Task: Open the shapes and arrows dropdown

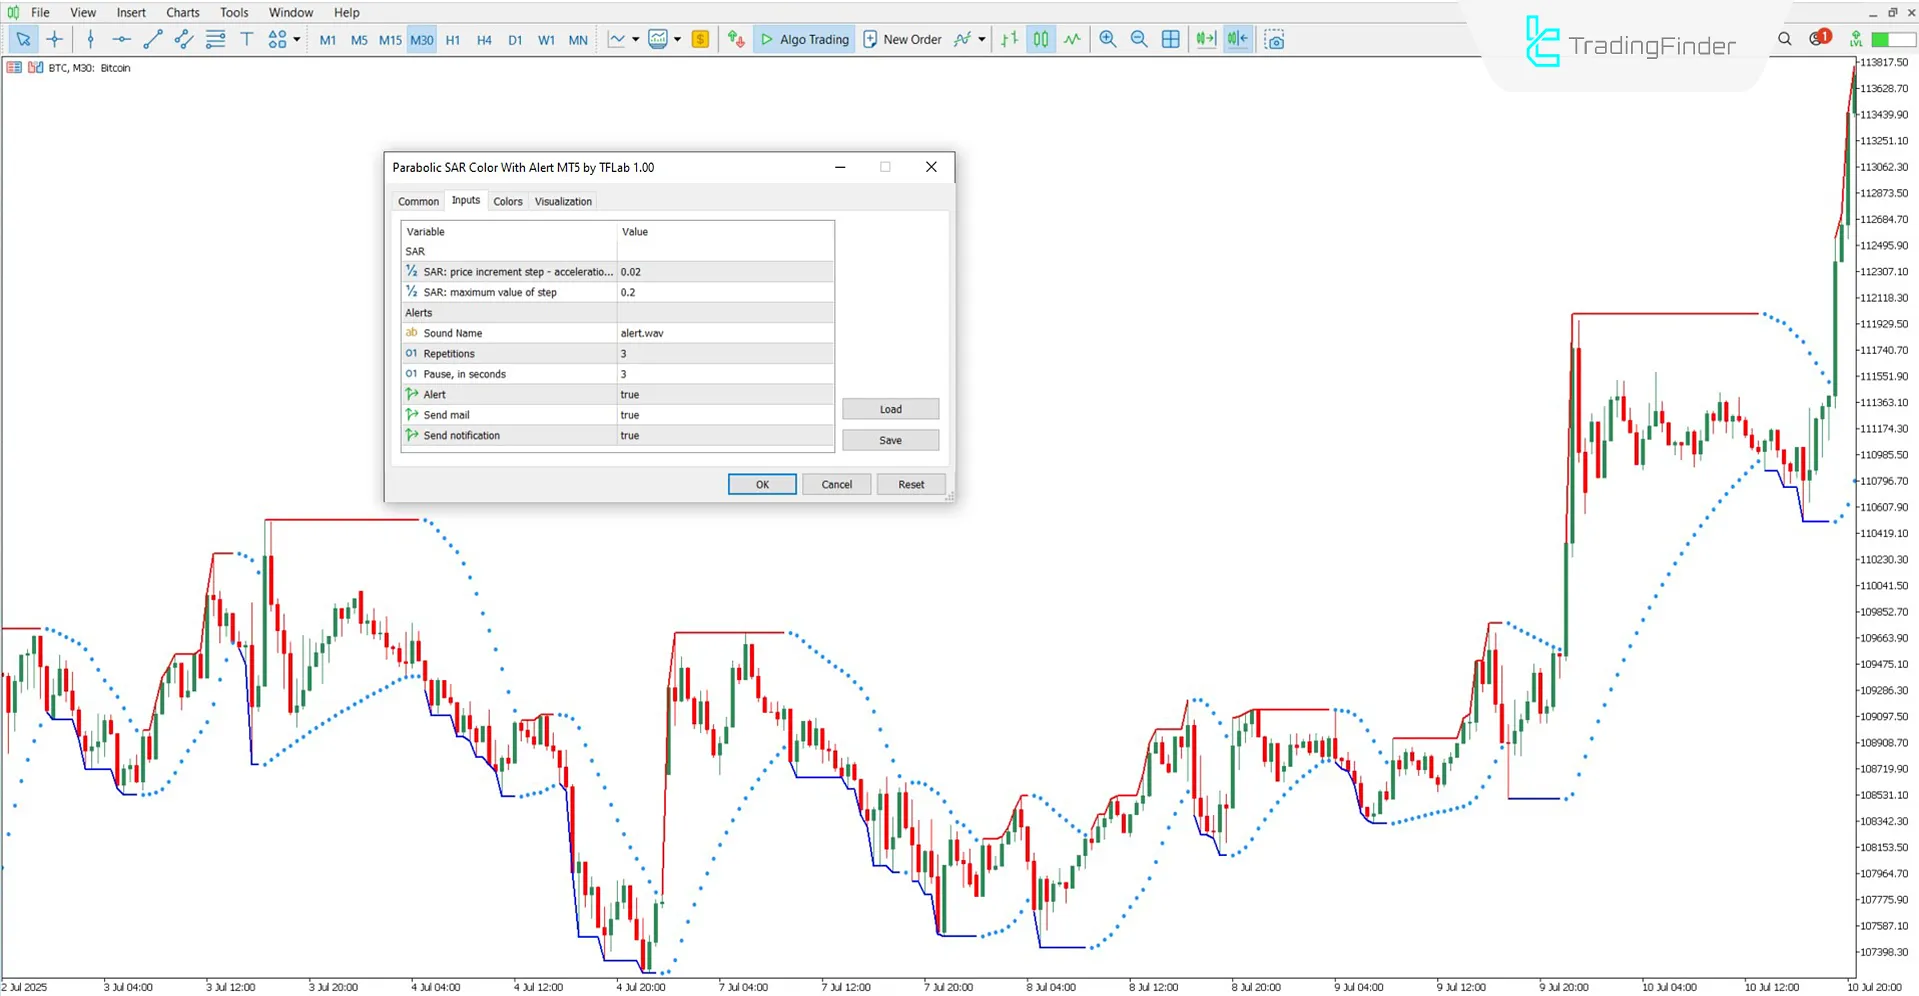Action: pyautogui.click(x=295, y=39)
